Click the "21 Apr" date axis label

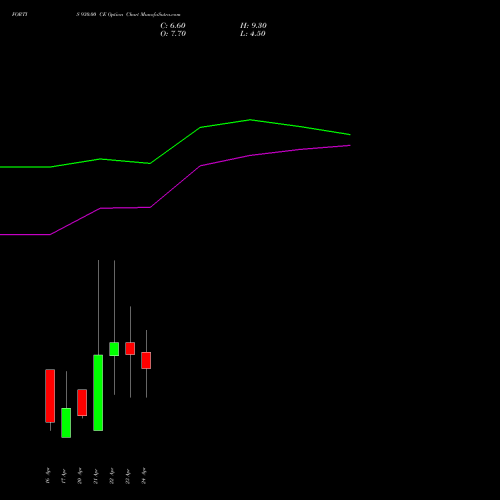96,476
